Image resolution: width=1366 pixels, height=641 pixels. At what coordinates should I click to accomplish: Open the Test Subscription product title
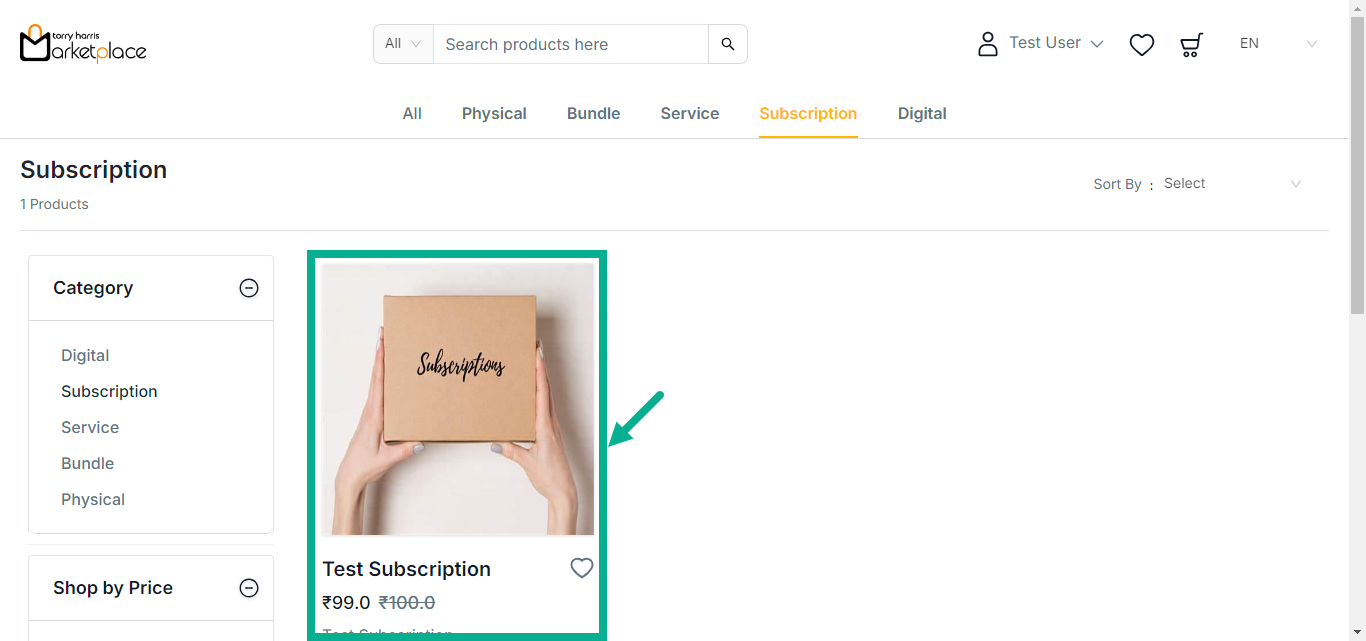[x=406, y=569]
